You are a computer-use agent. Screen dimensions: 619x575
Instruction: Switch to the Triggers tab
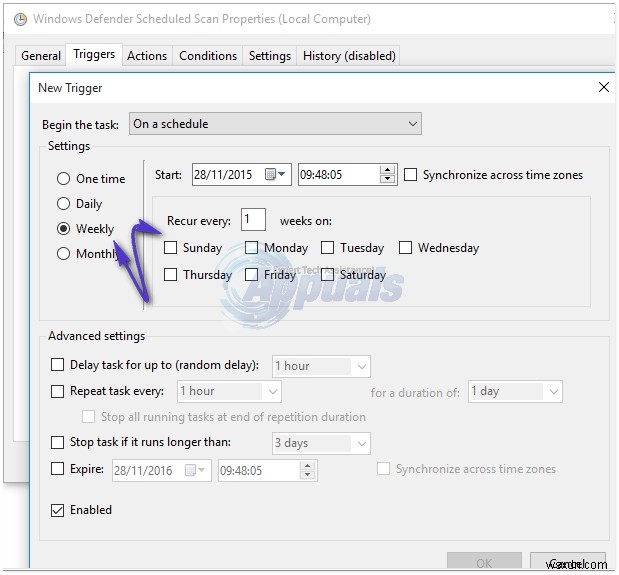pyautogui.click(x=94, y=54)
